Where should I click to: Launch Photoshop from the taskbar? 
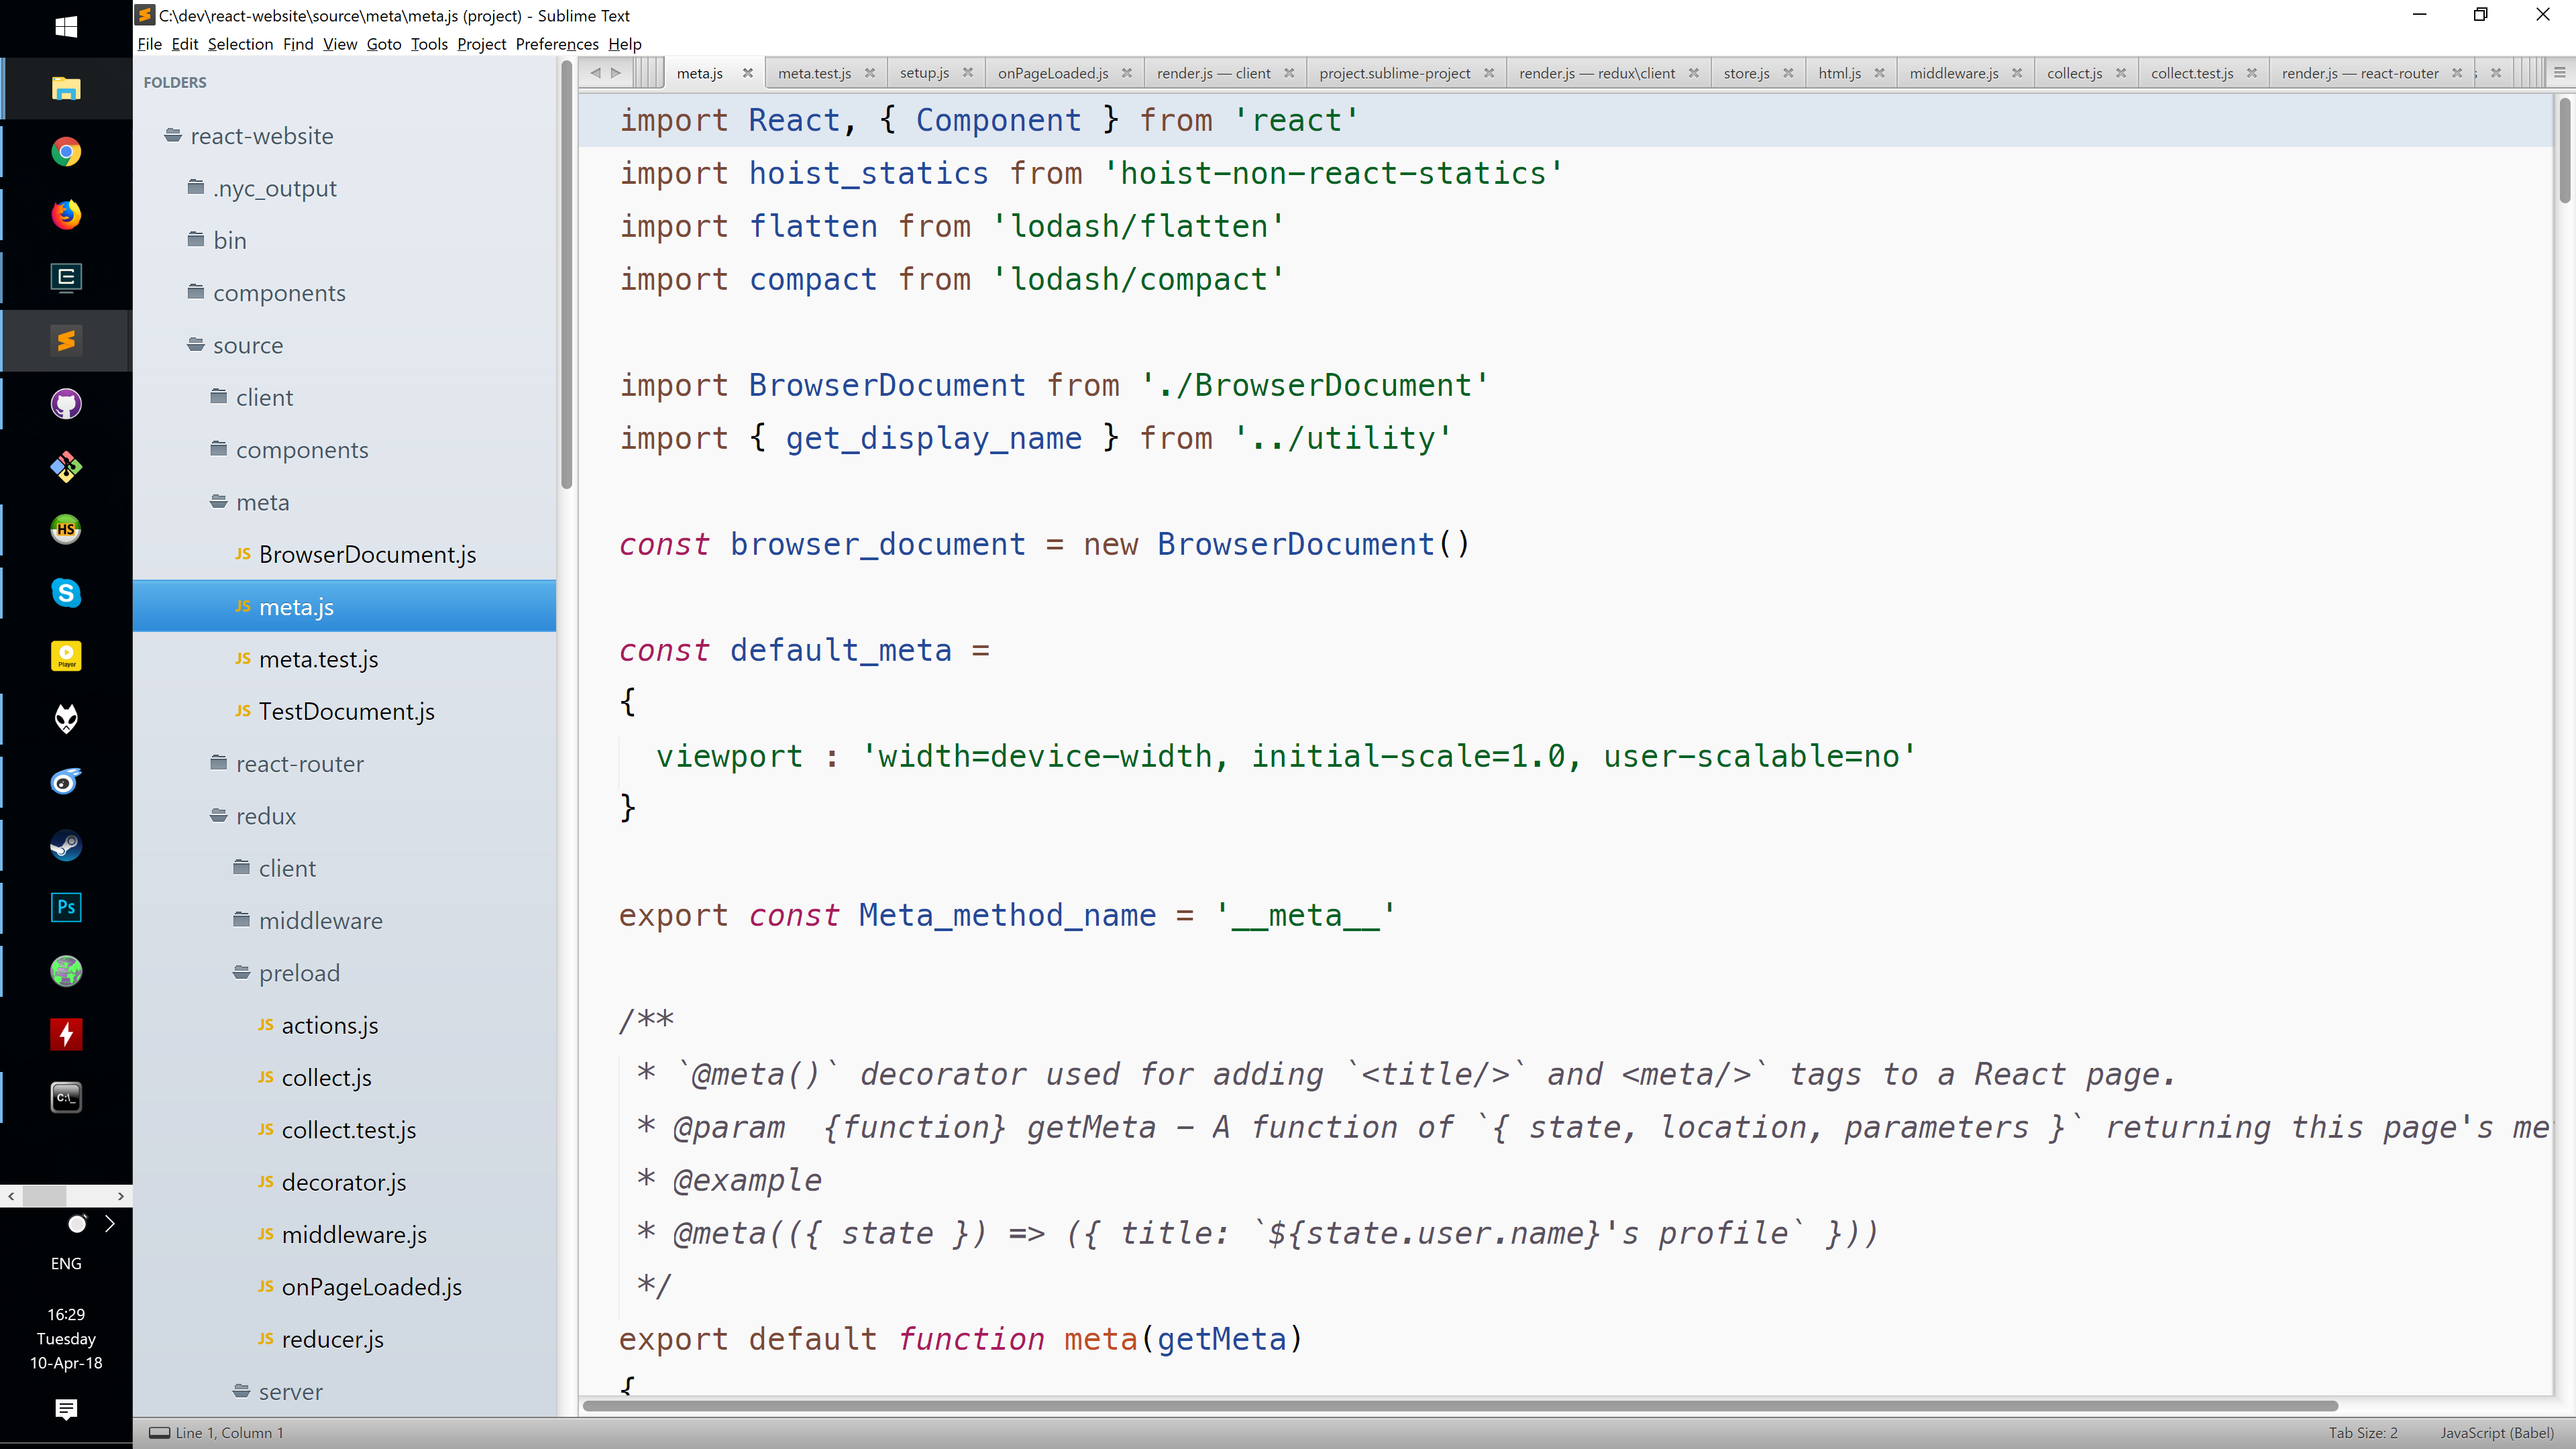(65, 907)
